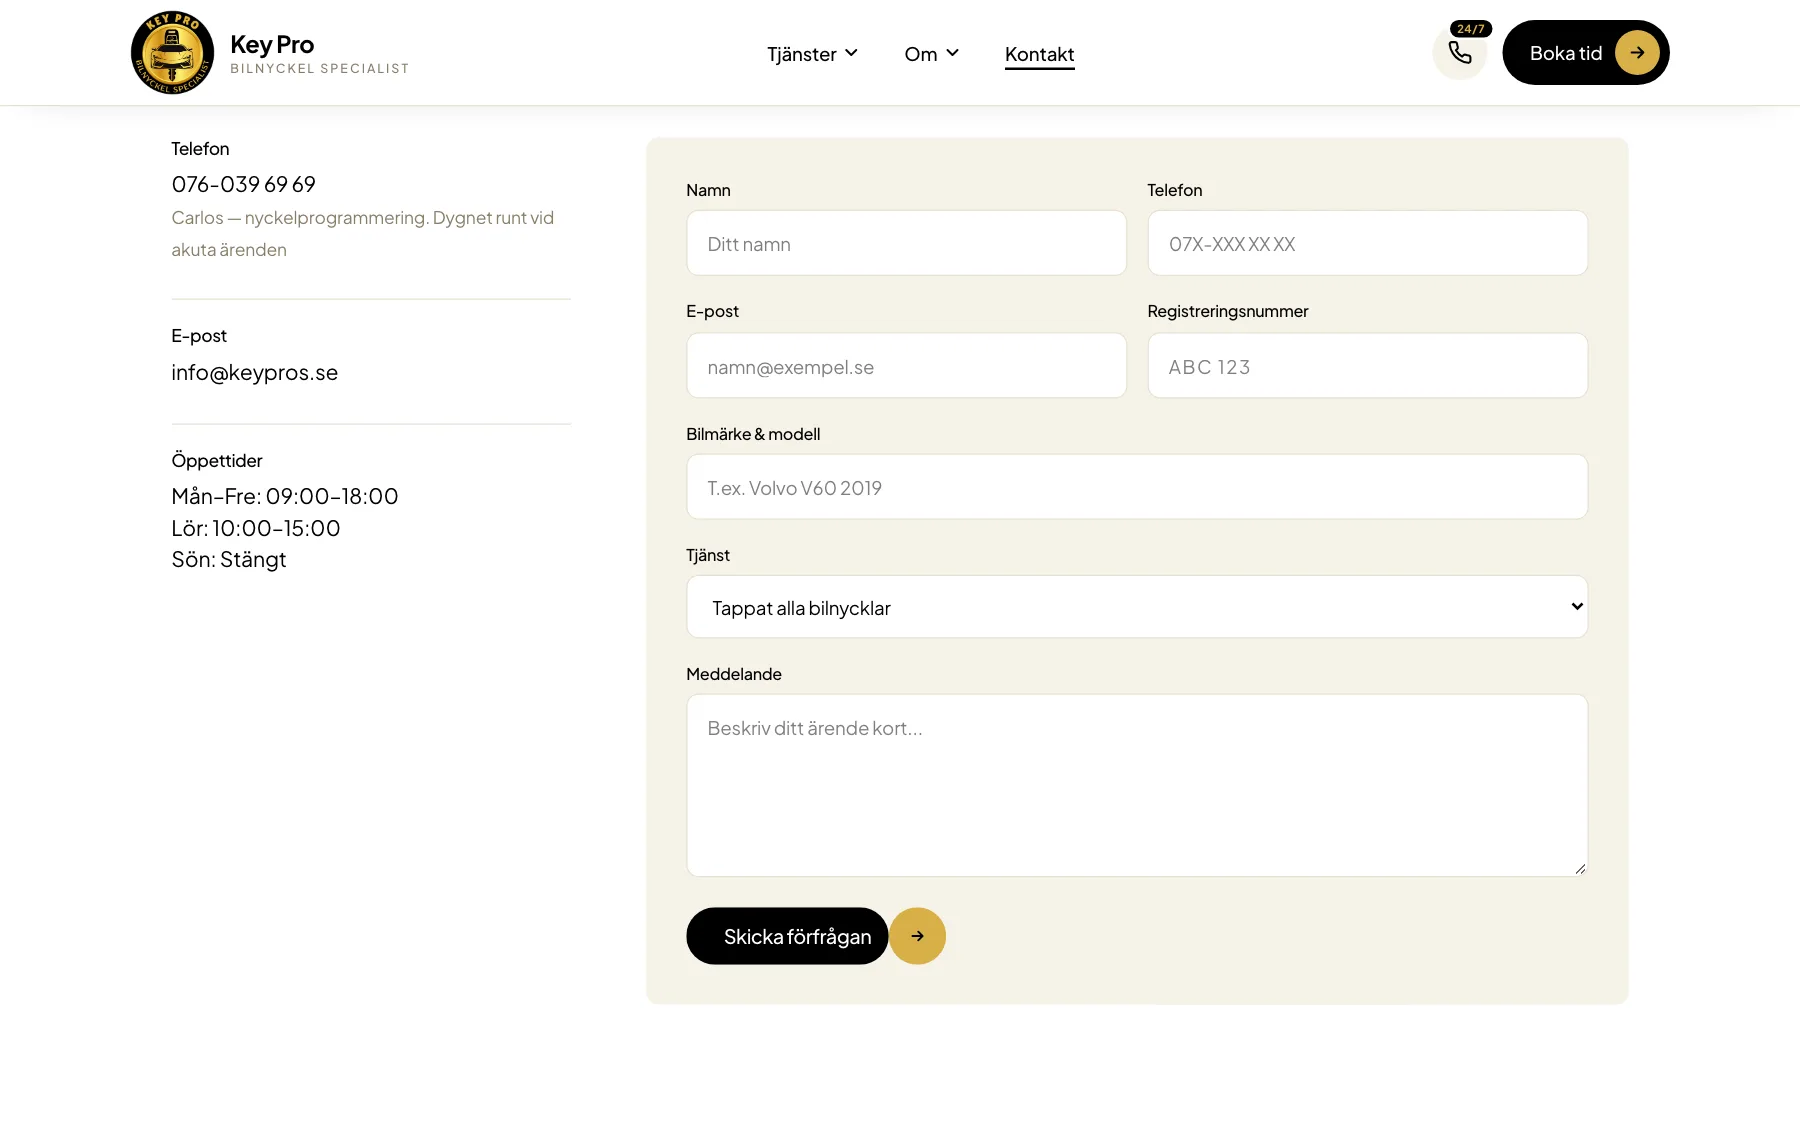Click the Mån-Fre: 09:00-18:00 text
This screenshot has width=1800, height=1125.
(285, 496)
